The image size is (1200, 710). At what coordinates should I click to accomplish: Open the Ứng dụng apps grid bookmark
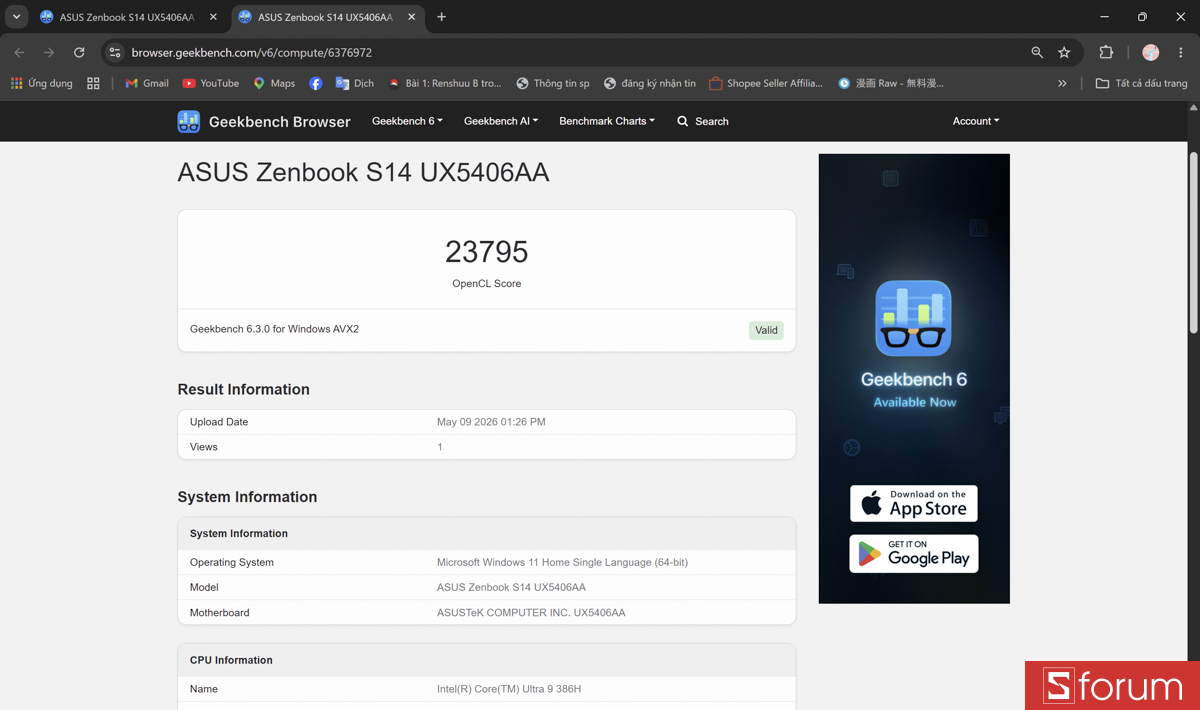[42, 83]
